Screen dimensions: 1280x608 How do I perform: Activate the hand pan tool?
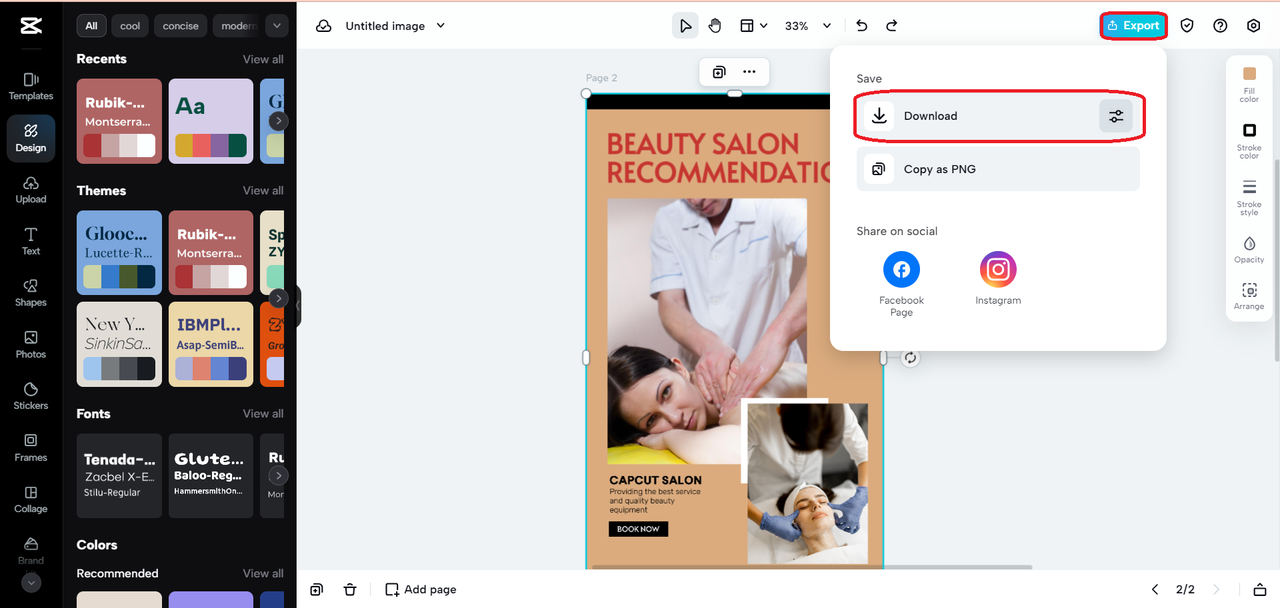(x=715, y=26)
